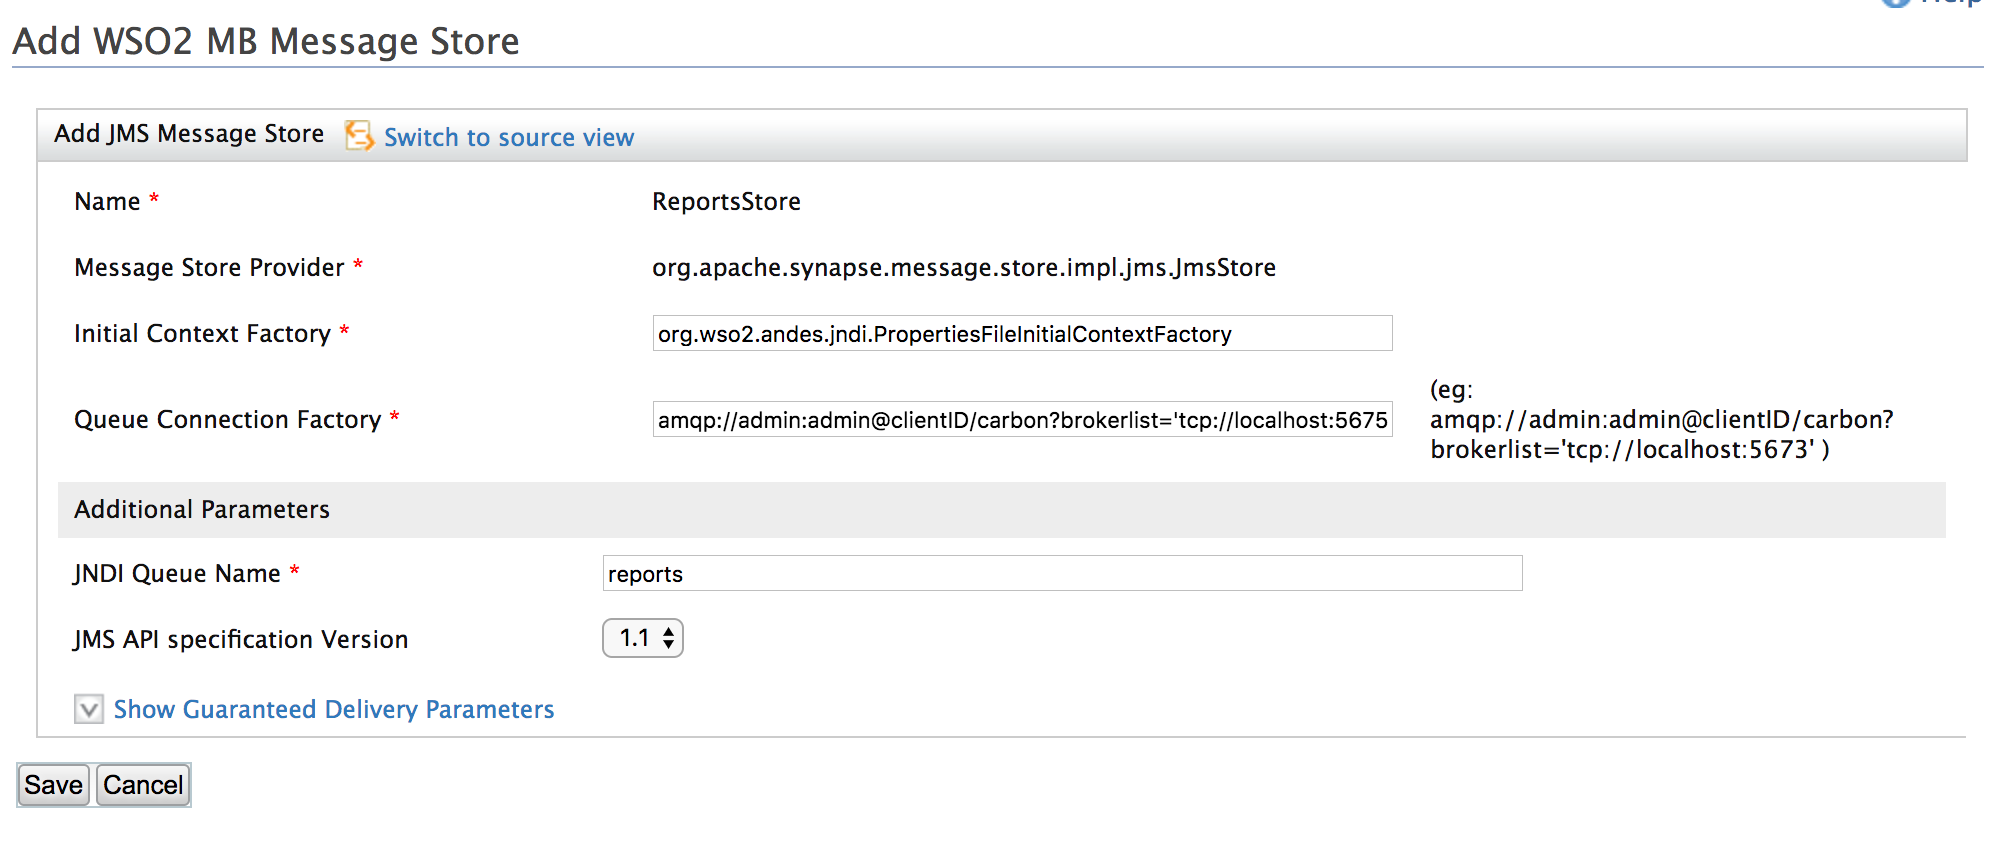Screen dimensions: 2014x848
Task: Click the Initial Context Factory label
Action: [202, 334]
